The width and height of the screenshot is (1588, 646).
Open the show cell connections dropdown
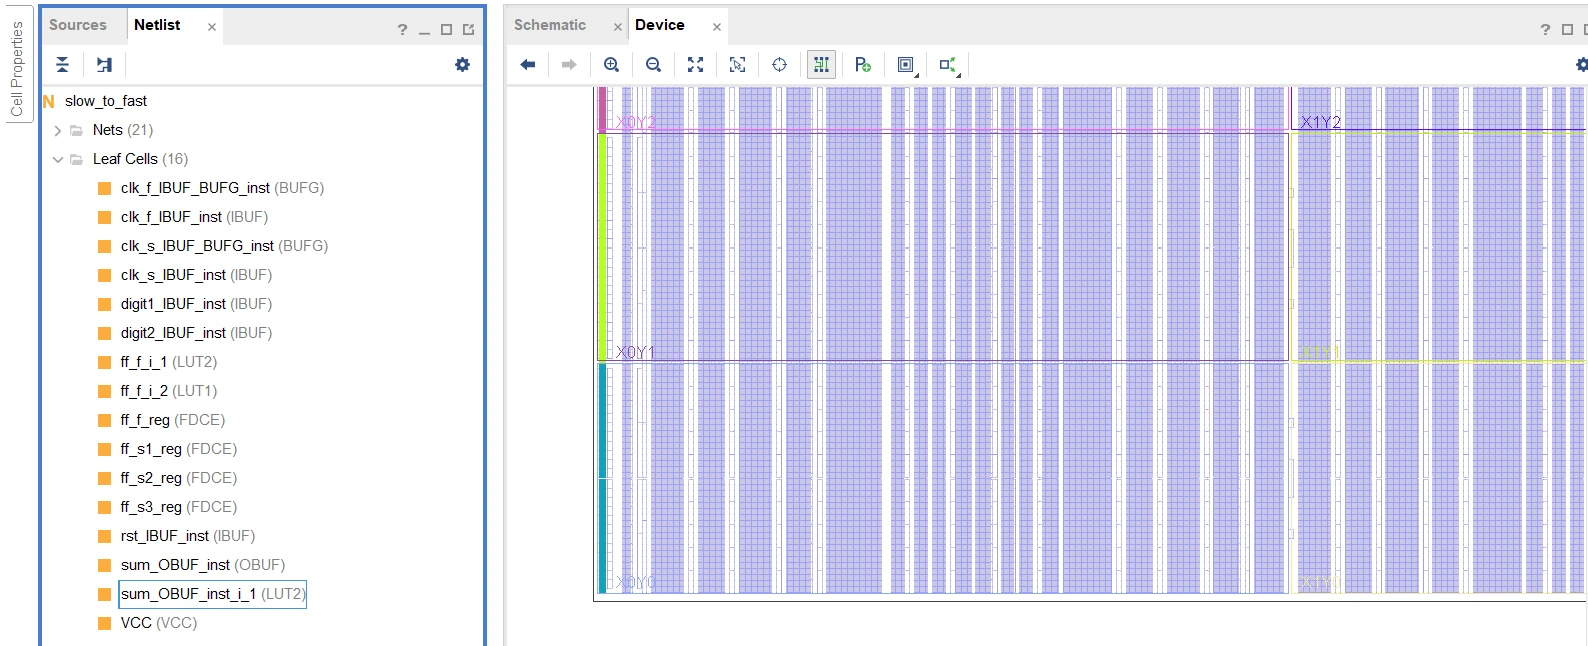[x=906, y=65]
